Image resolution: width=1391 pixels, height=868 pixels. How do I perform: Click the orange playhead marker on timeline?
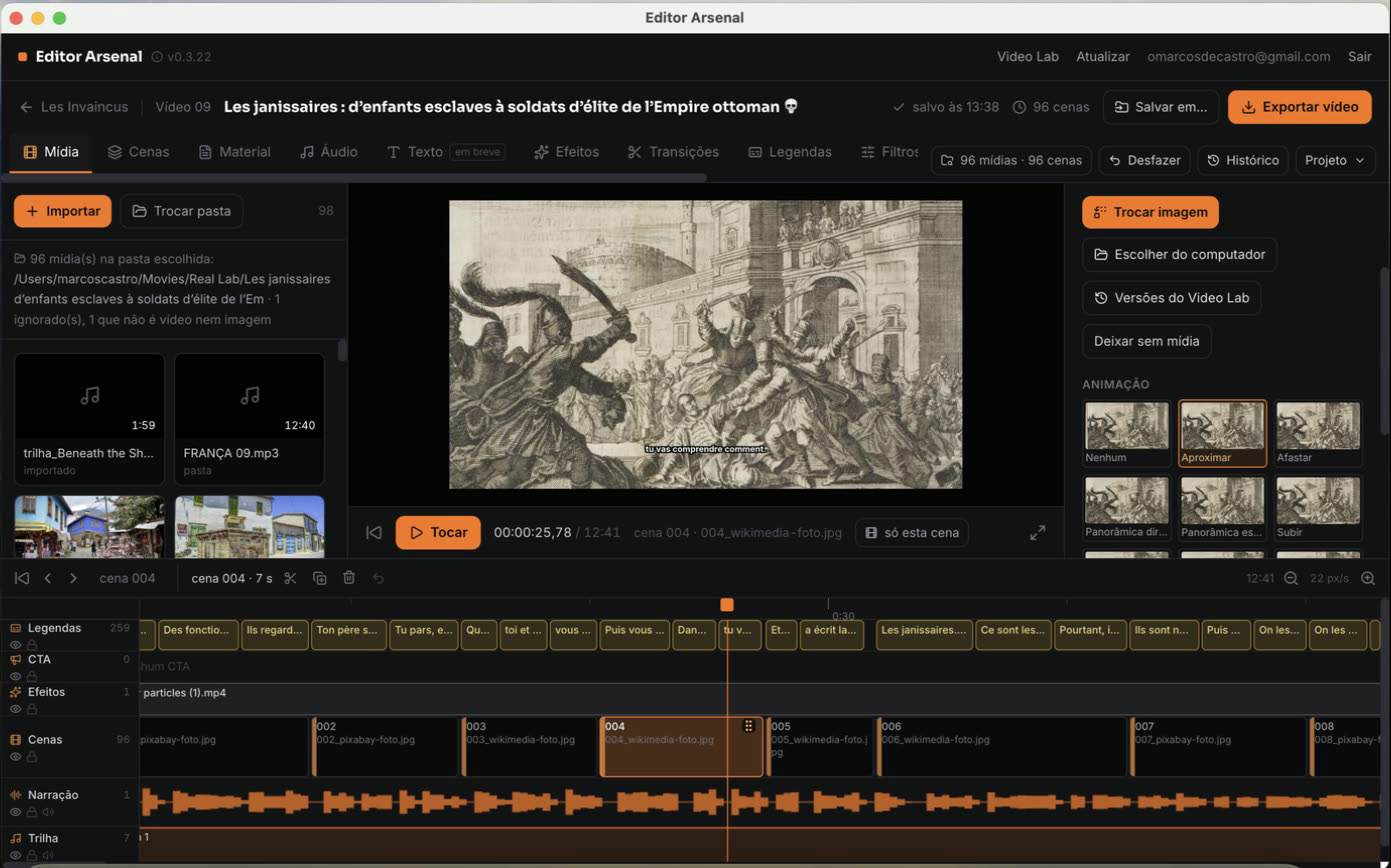point(727,605)
